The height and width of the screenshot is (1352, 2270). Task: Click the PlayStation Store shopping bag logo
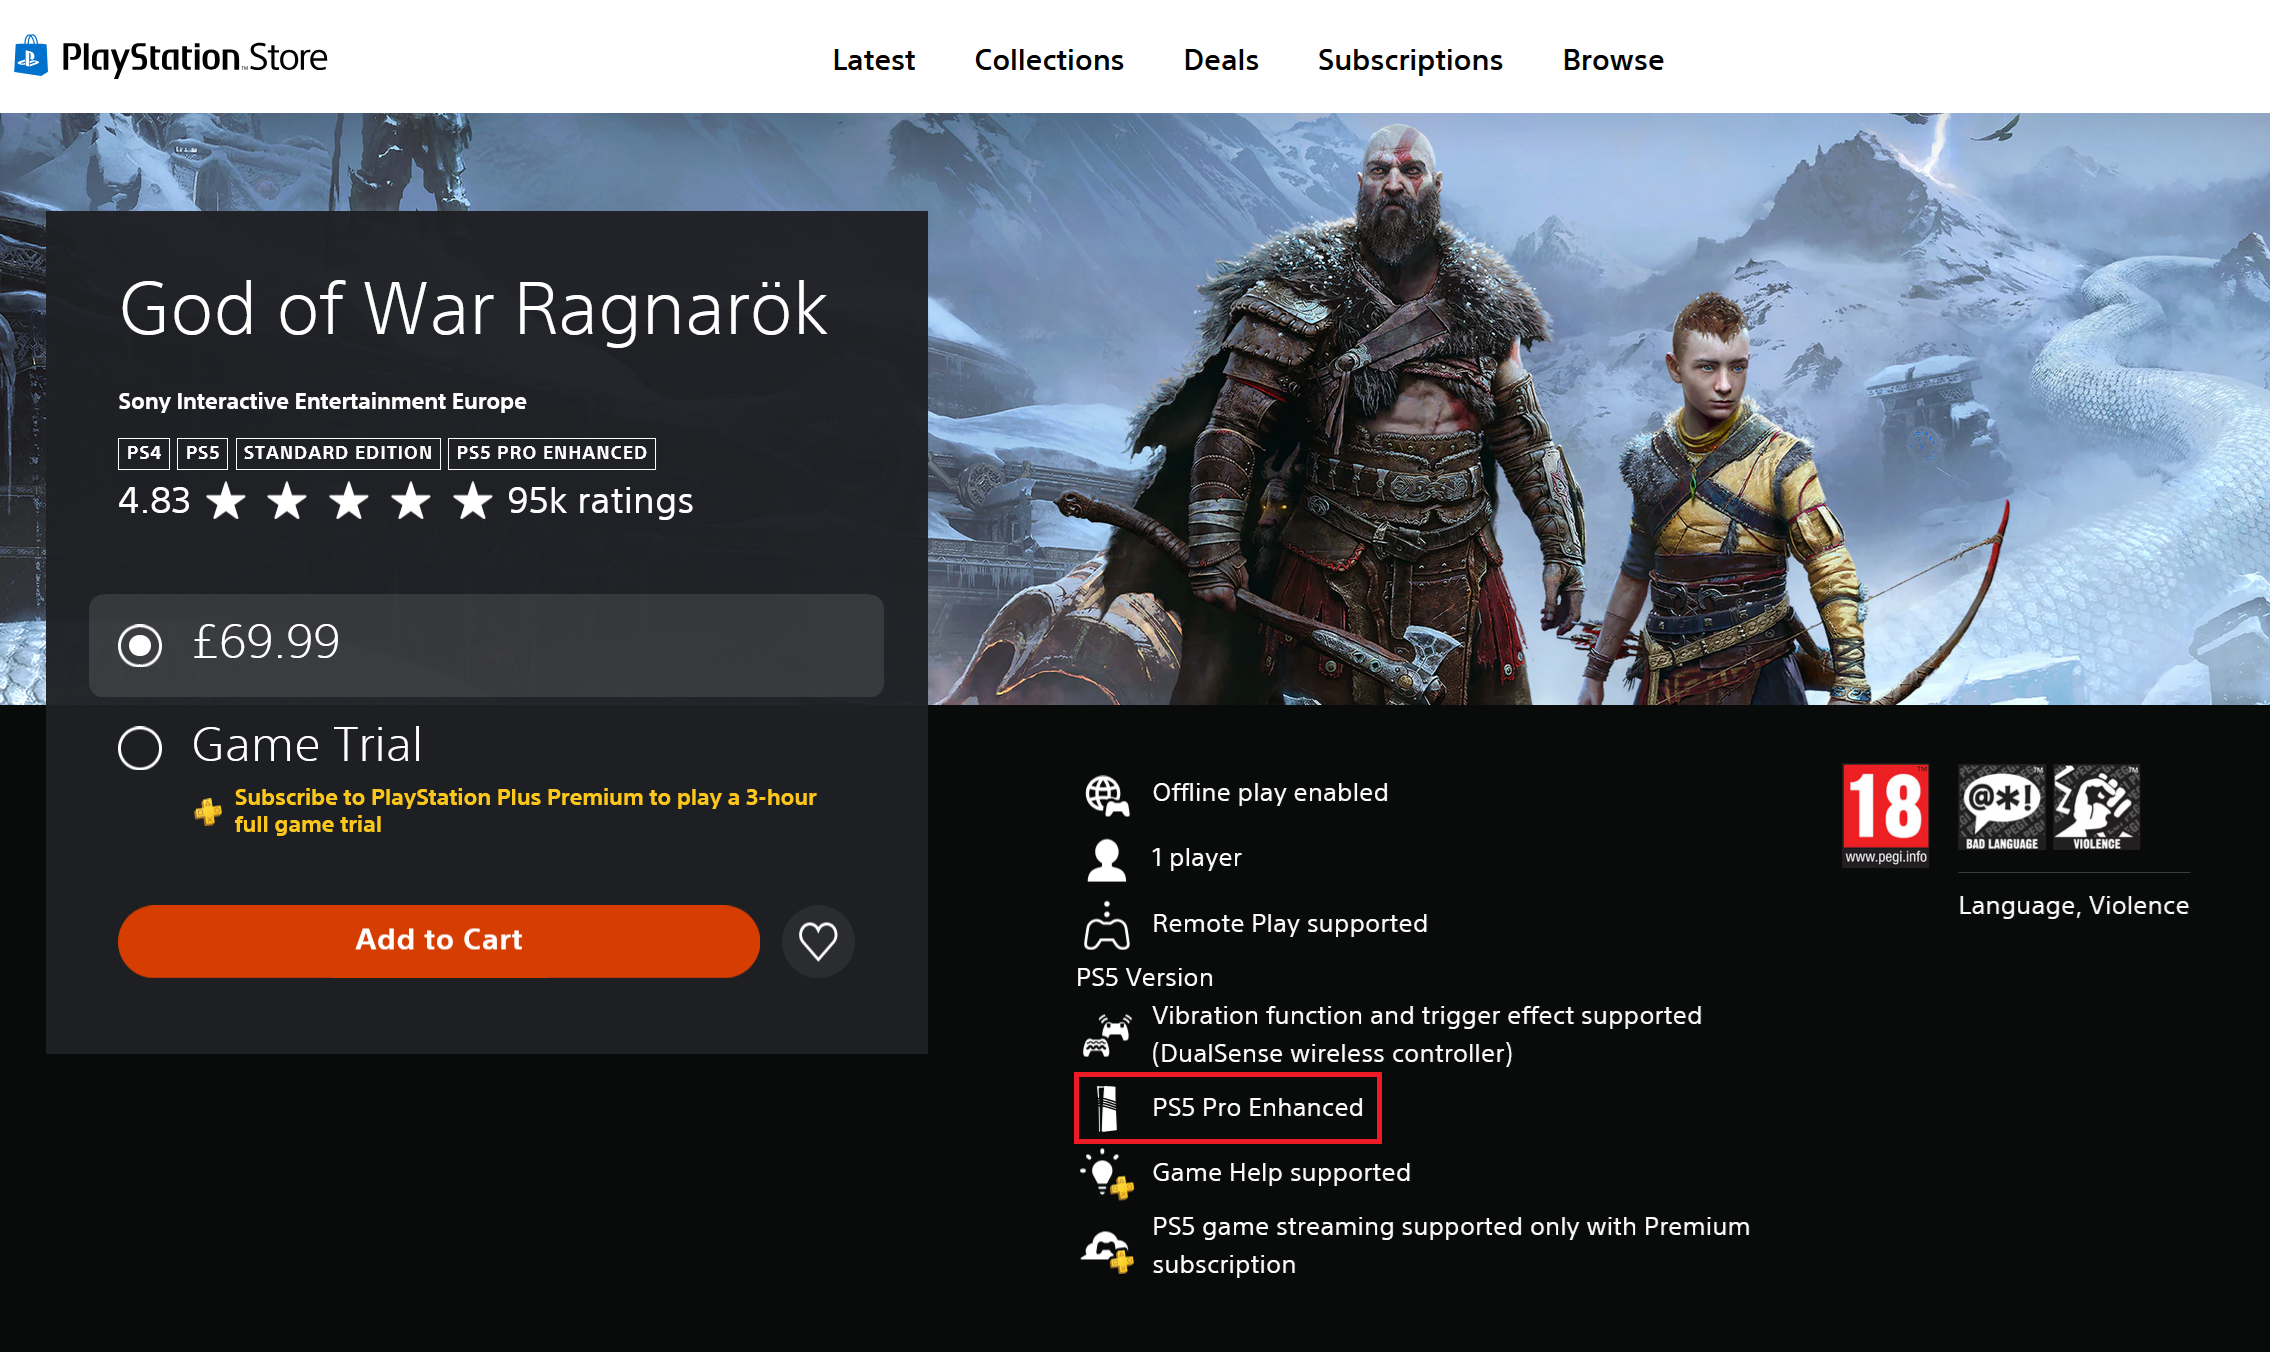pos(31,56)
